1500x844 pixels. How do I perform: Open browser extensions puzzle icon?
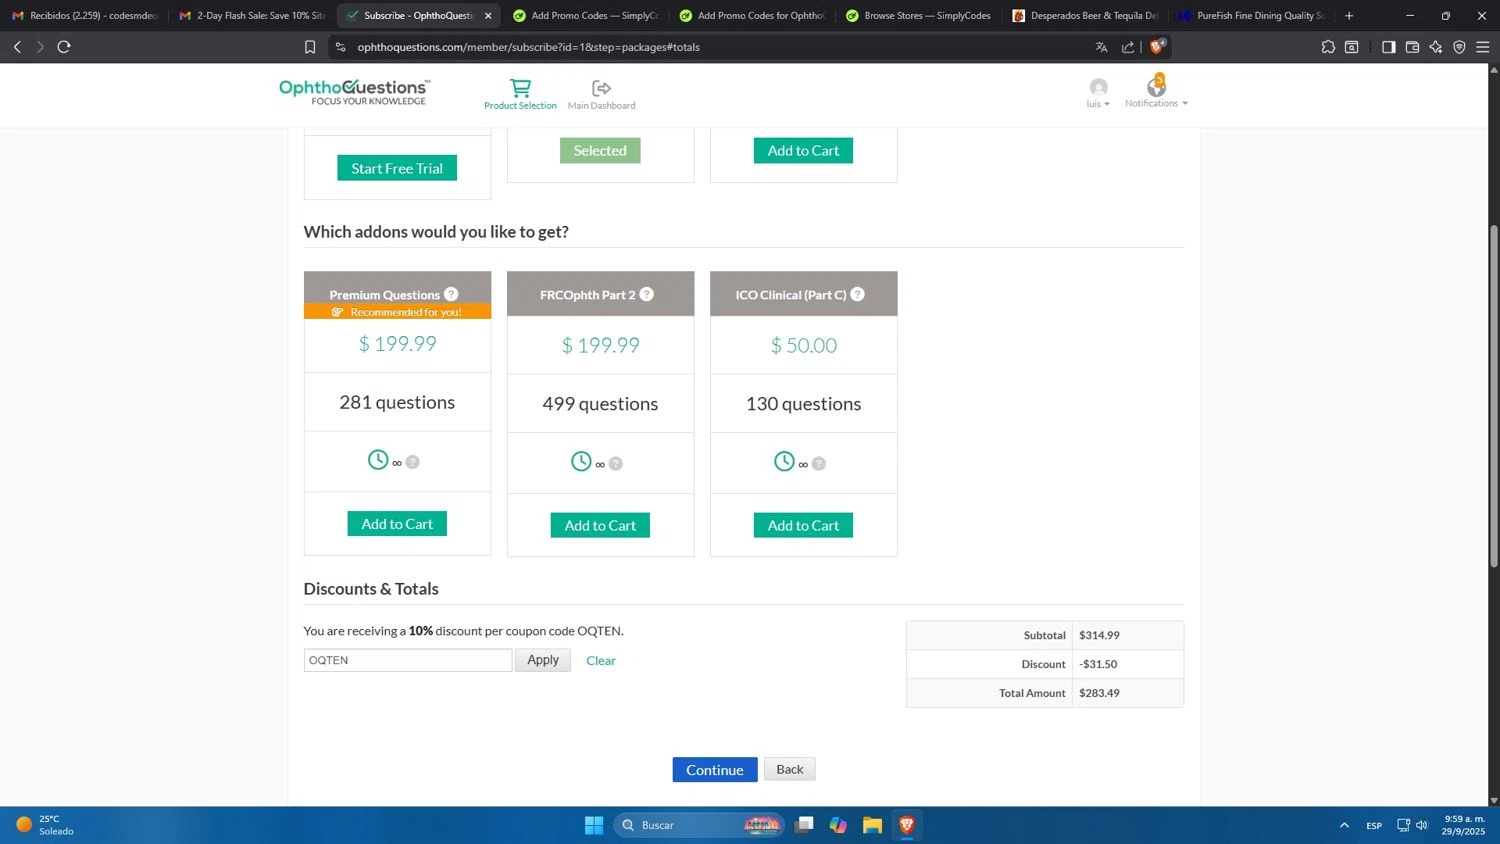[x=1328, y=47]
